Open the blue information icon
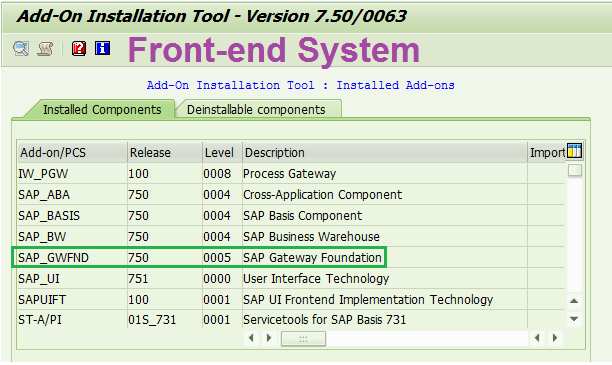This screenshot has width=612, height=365. click(102, 48)
